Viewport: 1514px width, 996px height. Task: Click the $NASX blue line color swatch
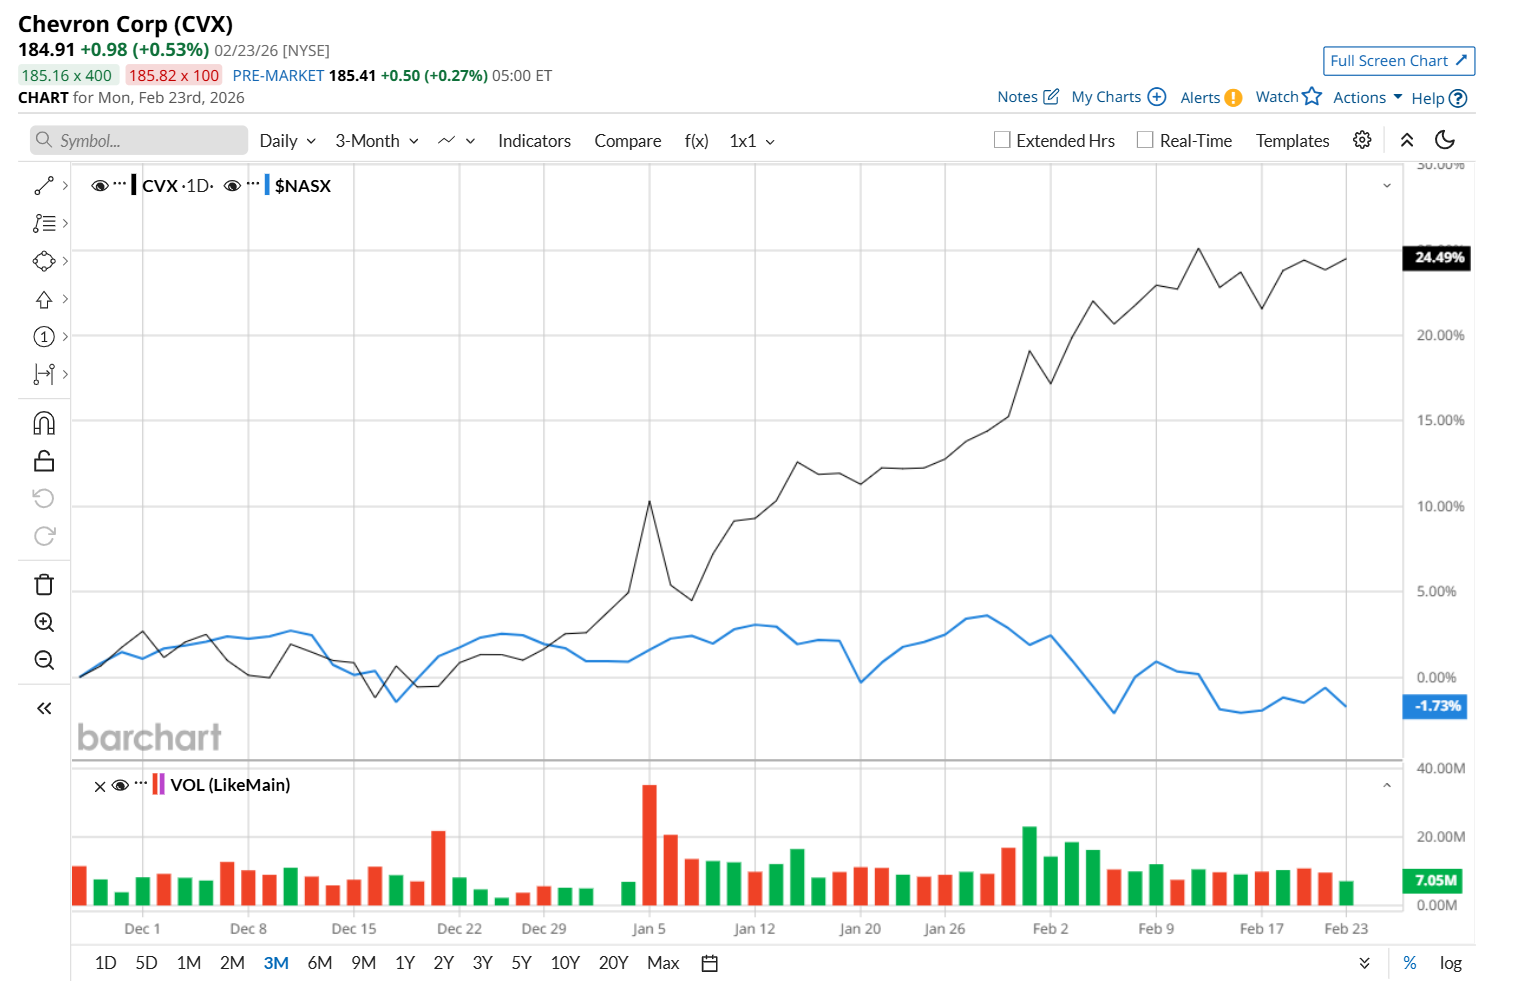[x=267, y=185]
